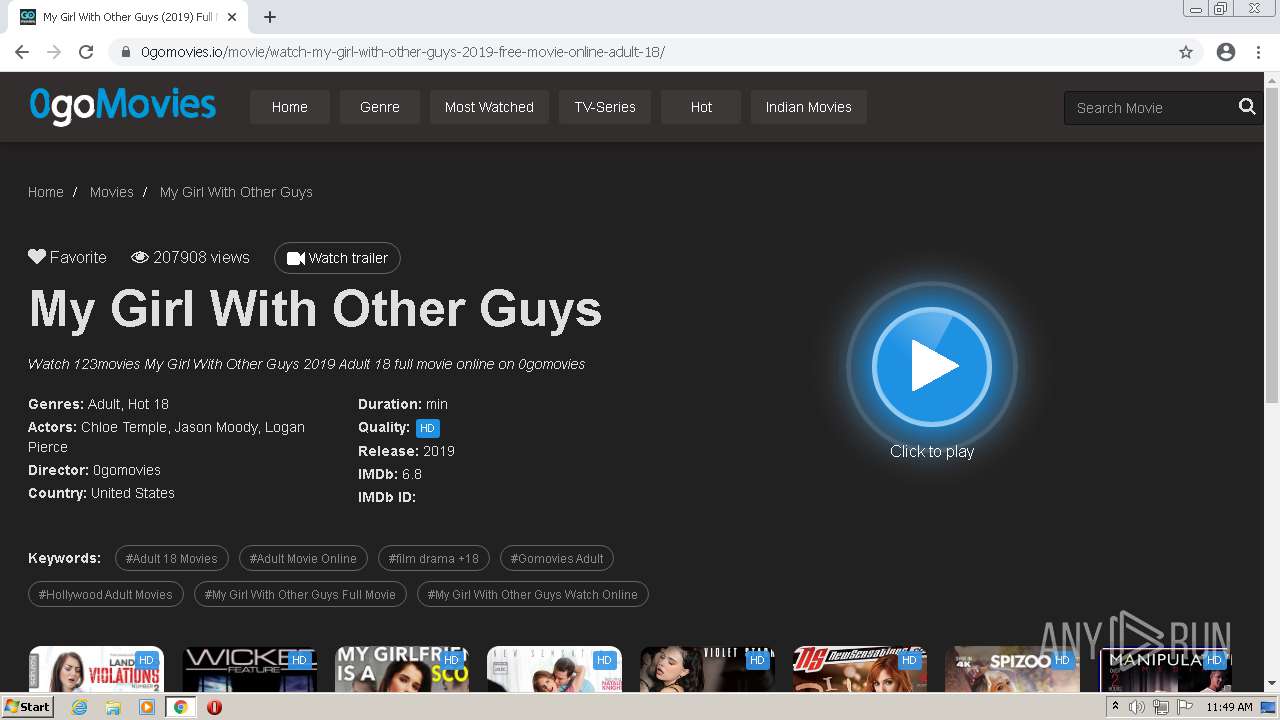The image size is (1280, 720).
Task: Open the Genre nav menu
Action: [380, 107]
